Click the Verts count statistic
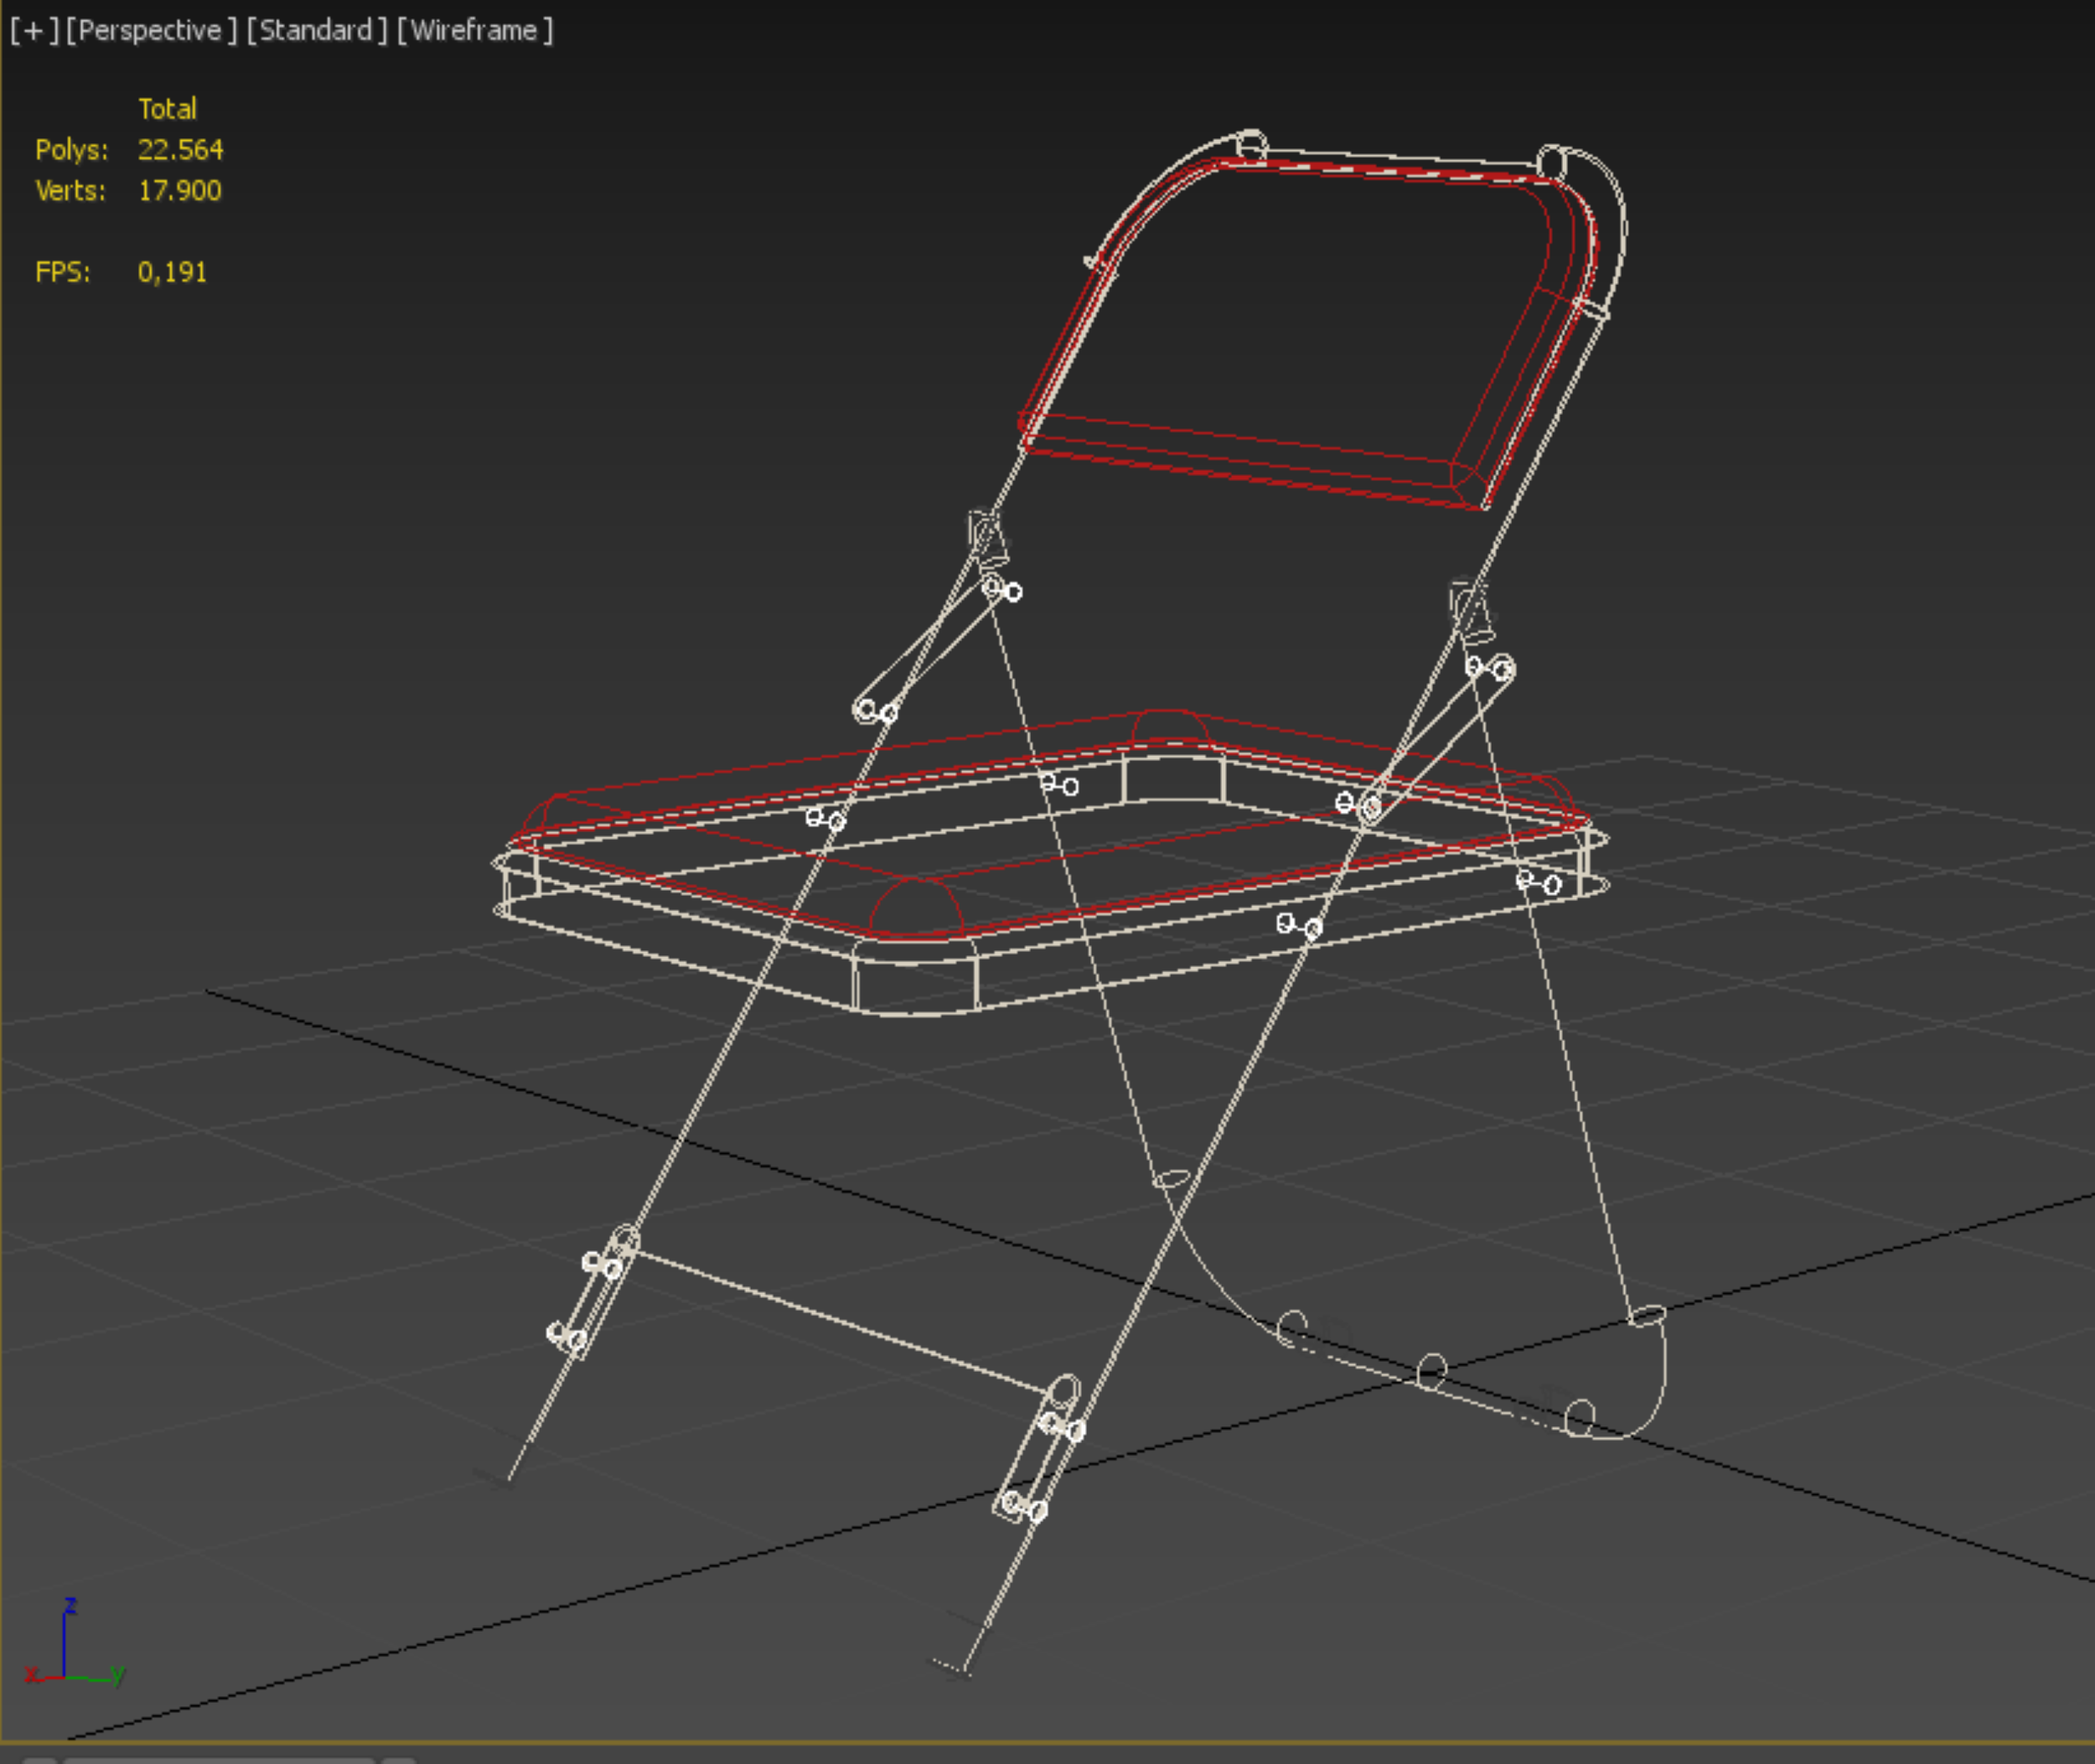This screenshot has height=1764, width=2095. [x=179, y=191]
